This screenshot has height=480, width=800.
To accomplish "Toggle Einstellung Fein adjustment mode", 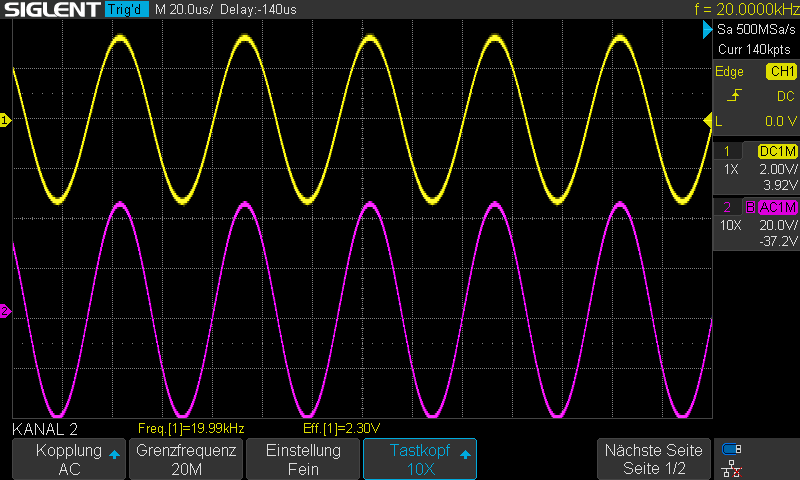I will 302,459.
